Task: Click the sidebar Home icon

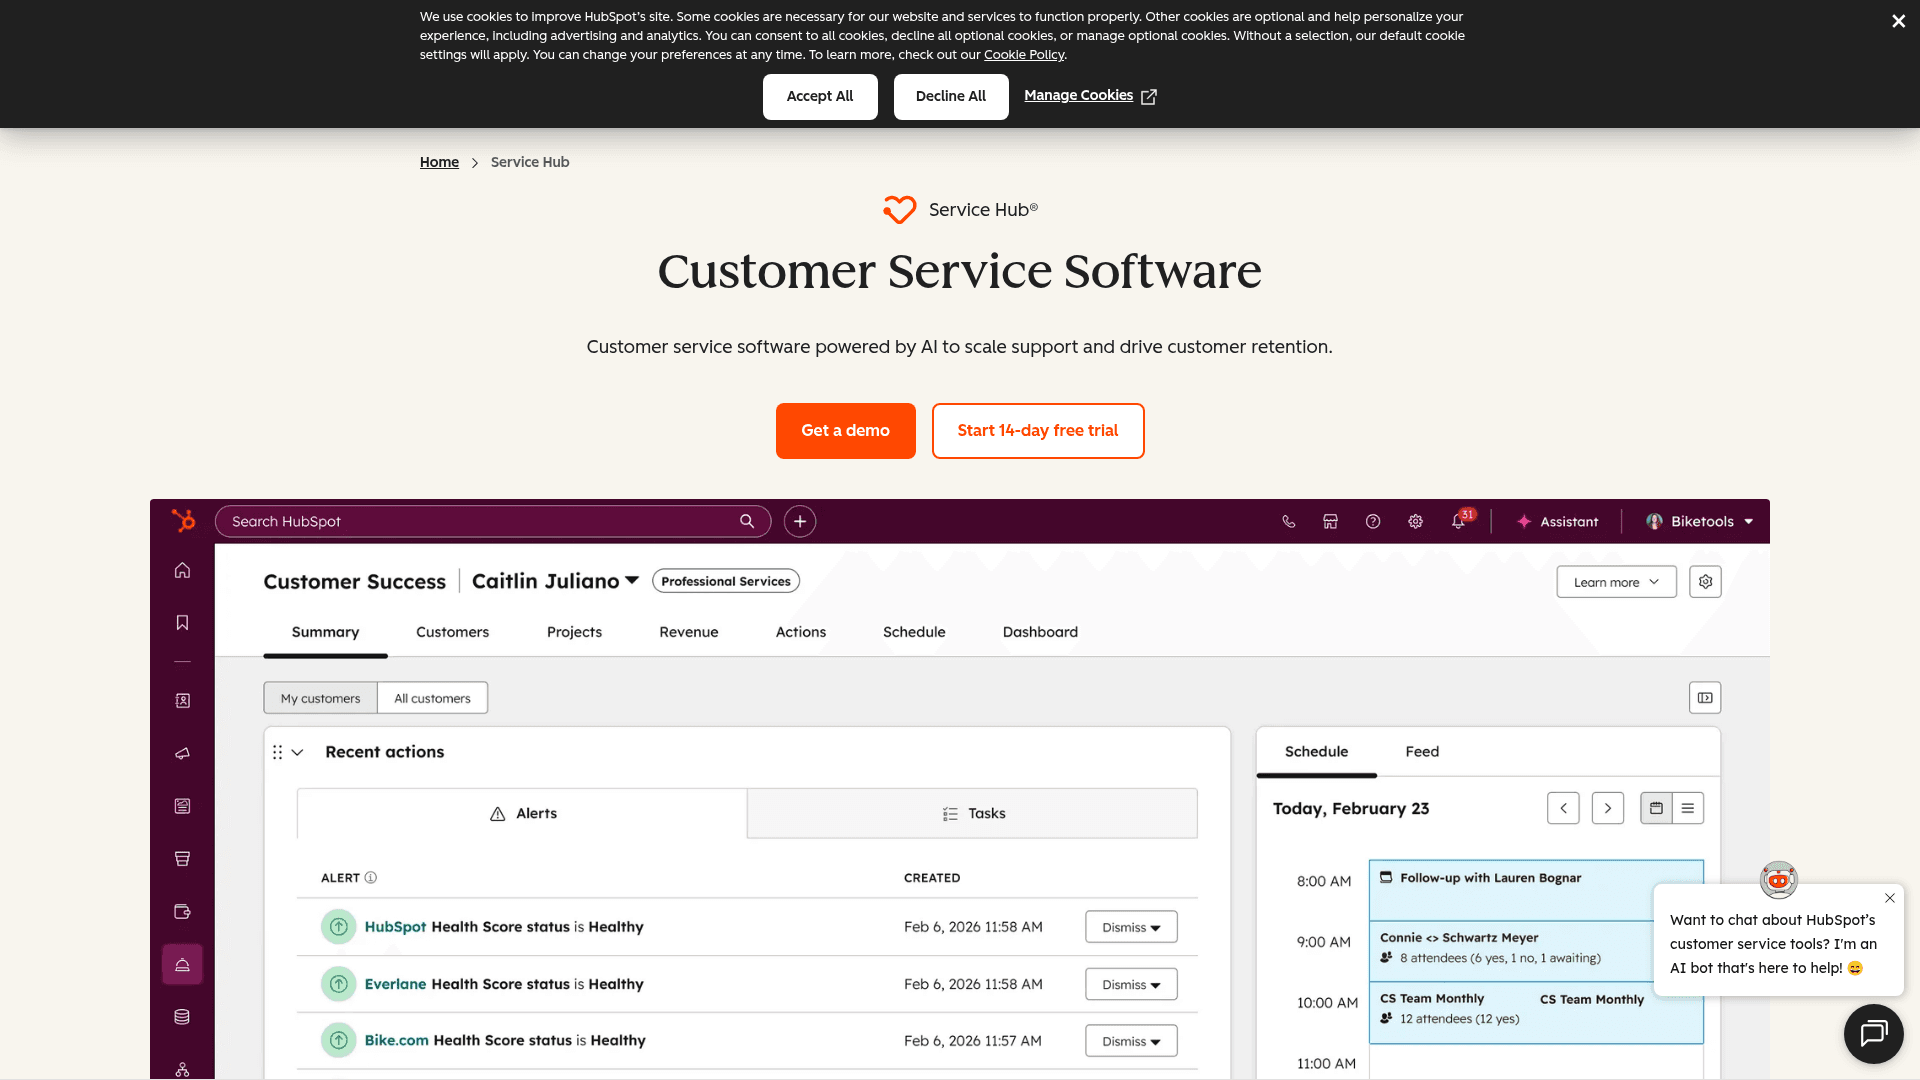Action: [x=182, y=570]
